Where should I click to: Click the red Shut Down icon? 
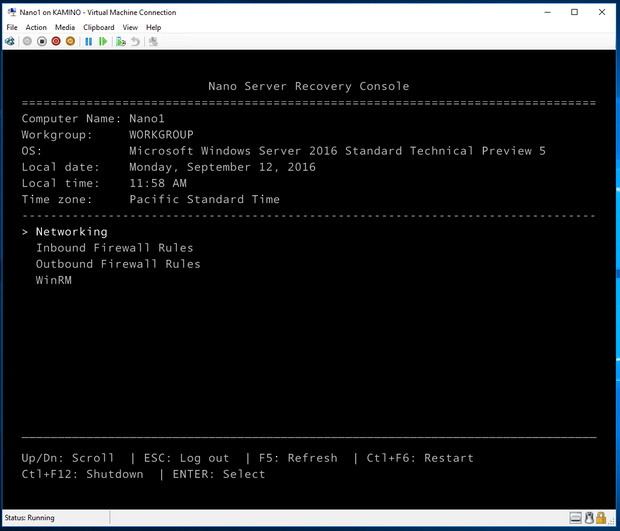coord(56,42)
